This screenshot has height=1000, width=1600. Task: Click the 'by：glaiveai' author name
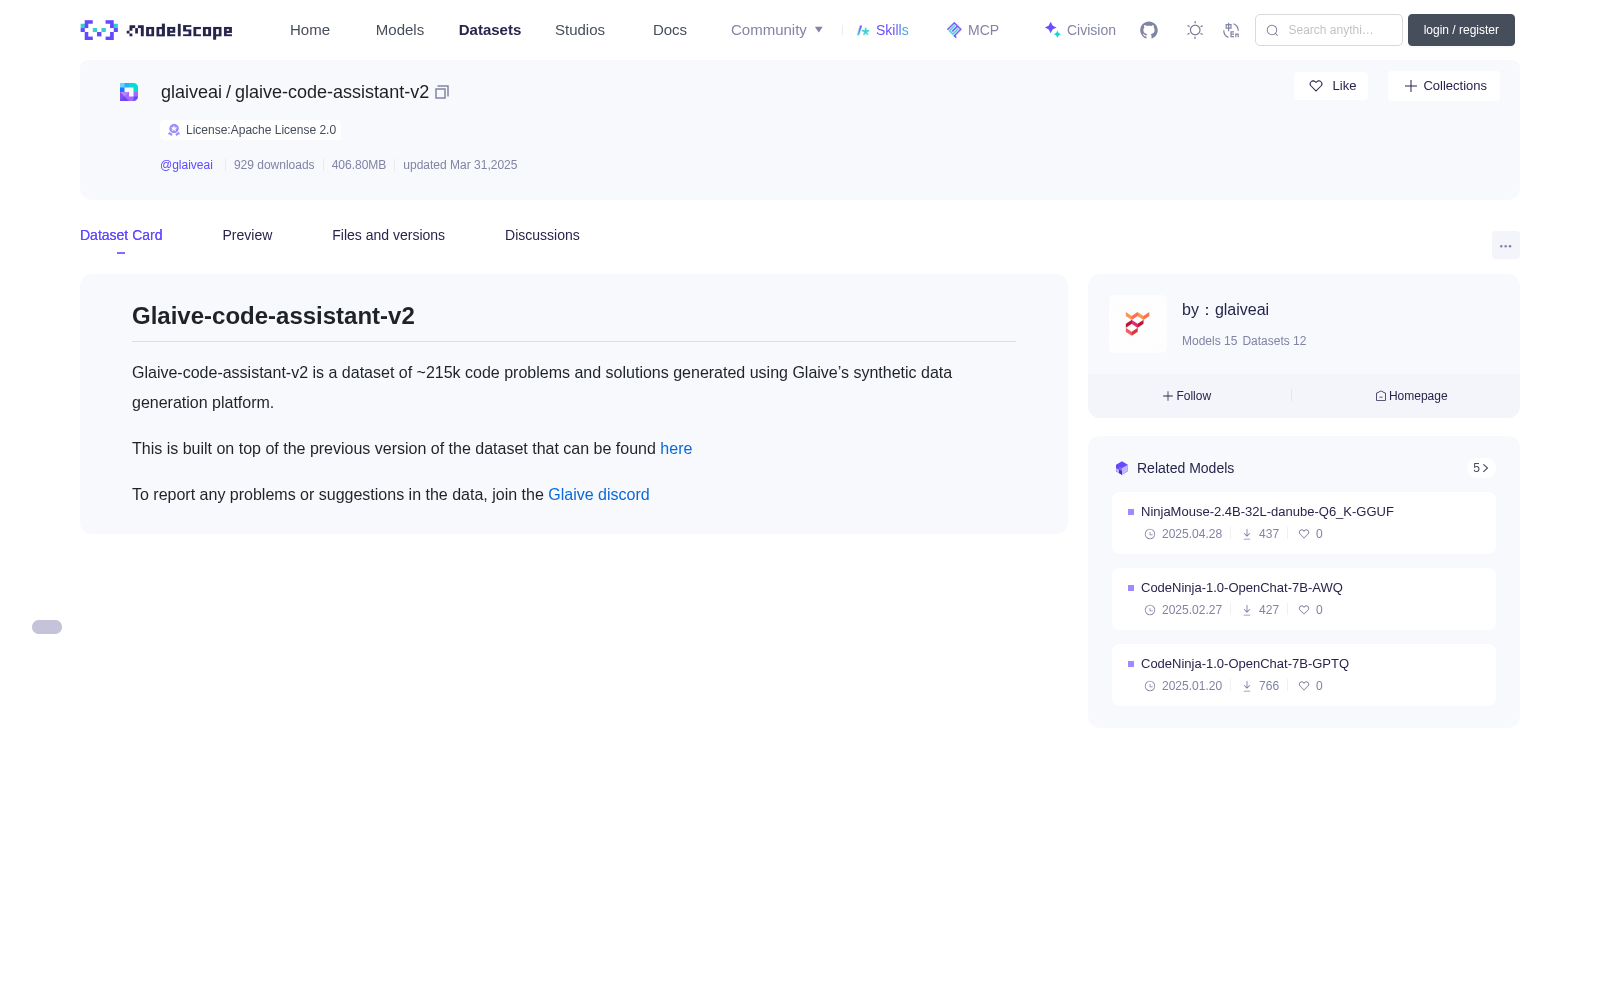[x=1225, y=310]
